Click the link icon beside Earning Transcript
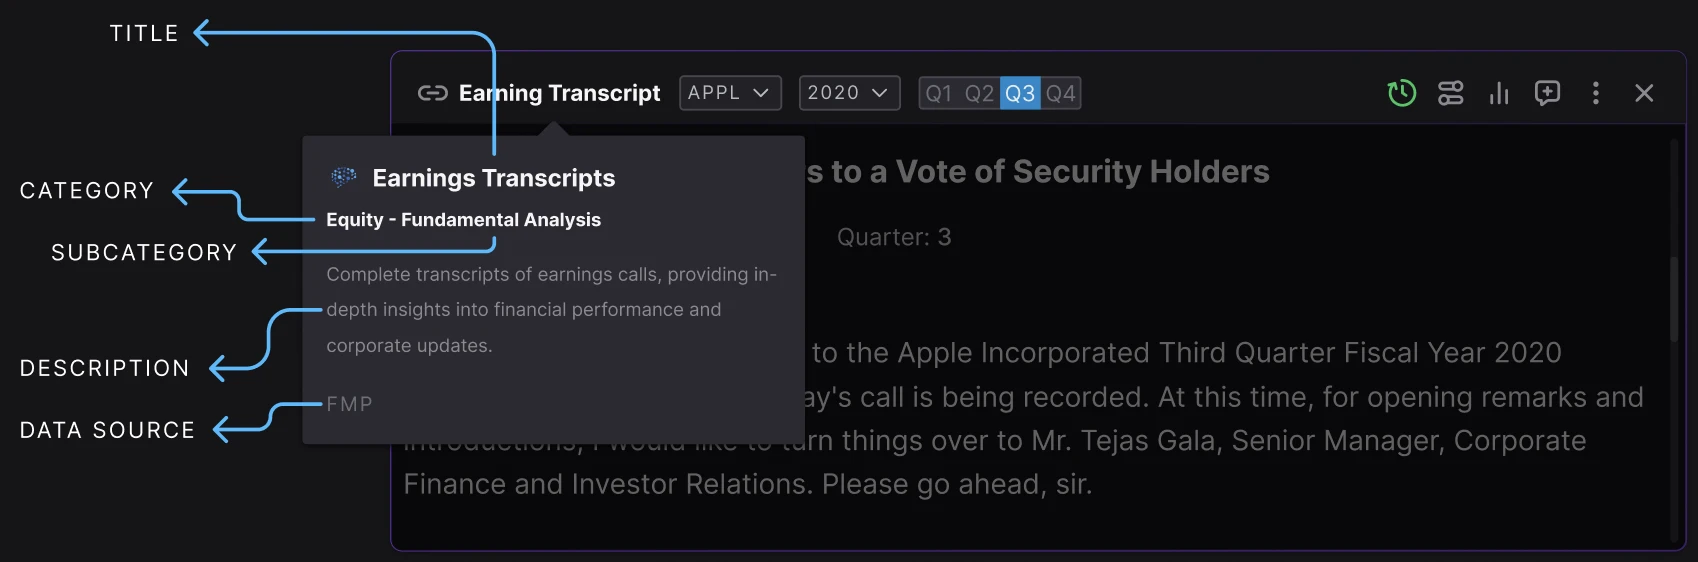The image size is (1698, 562). pyautogui.click(x=432, y=93)
